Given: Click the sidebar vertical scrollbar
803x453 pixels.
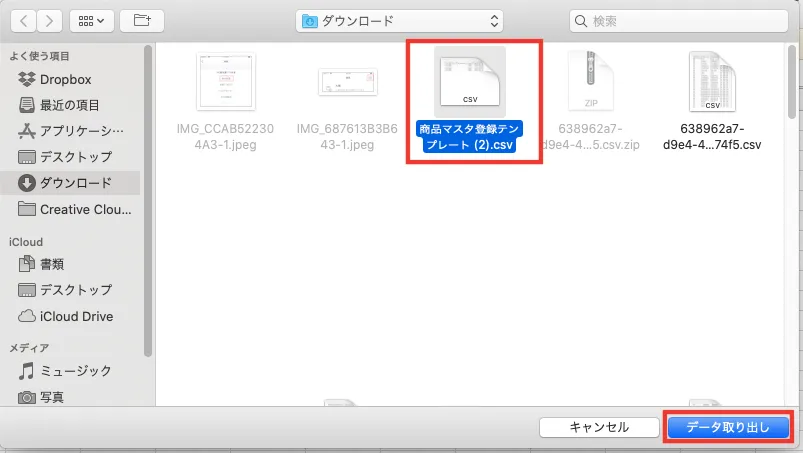Looking at the screenshot, I should (147, 201).
